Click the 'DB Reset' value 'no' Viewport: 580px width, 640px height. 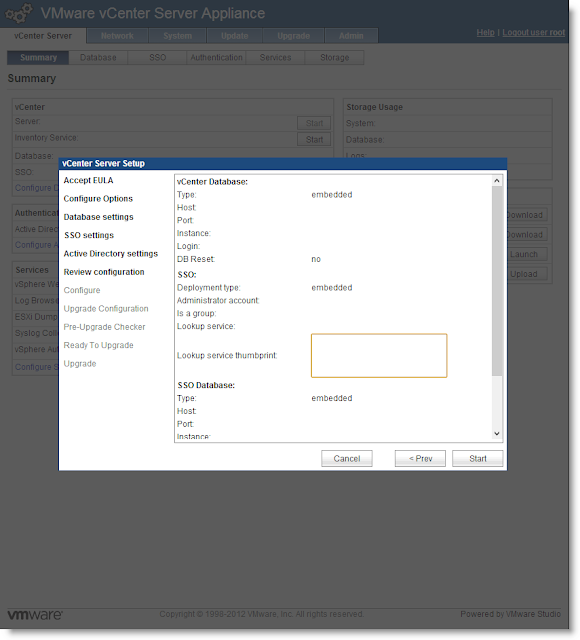click(316, 259)
